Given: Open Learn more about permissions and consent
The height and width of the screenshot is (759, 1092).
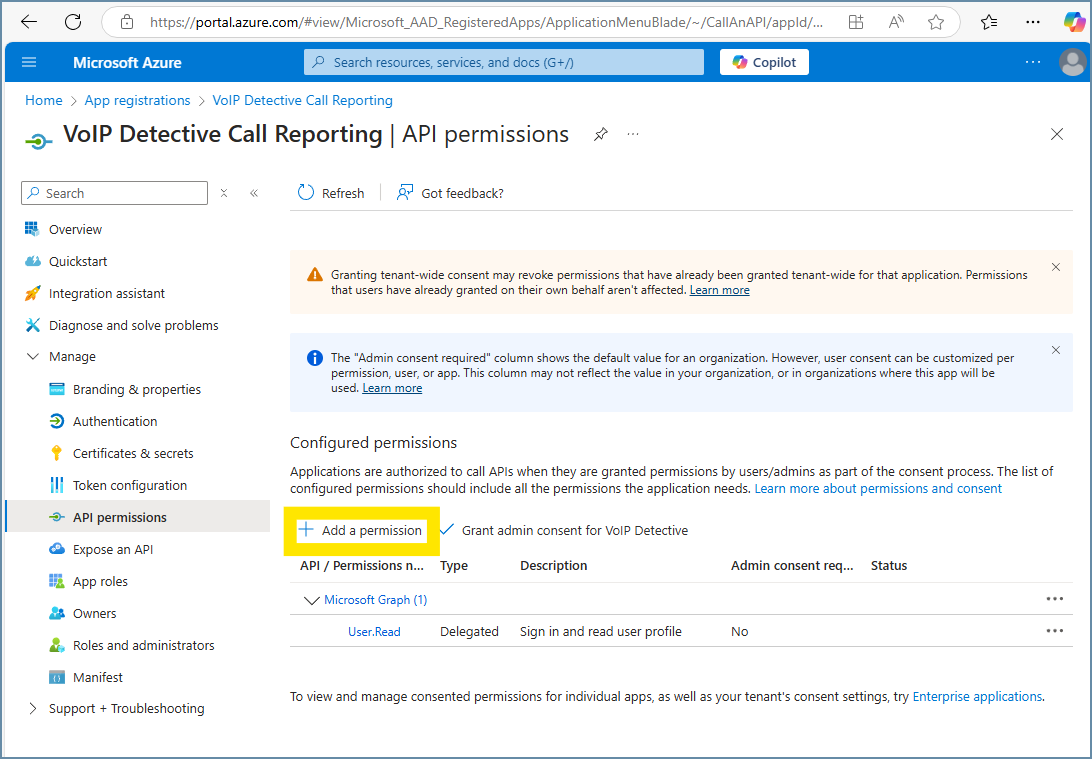Looking at the screenshot, I should (878, 488).
